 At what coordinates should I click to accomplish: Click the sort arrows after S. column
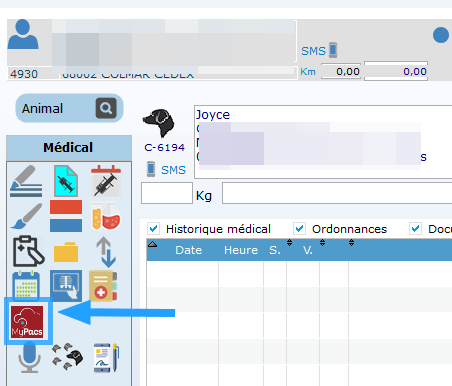tap(289, 243)
